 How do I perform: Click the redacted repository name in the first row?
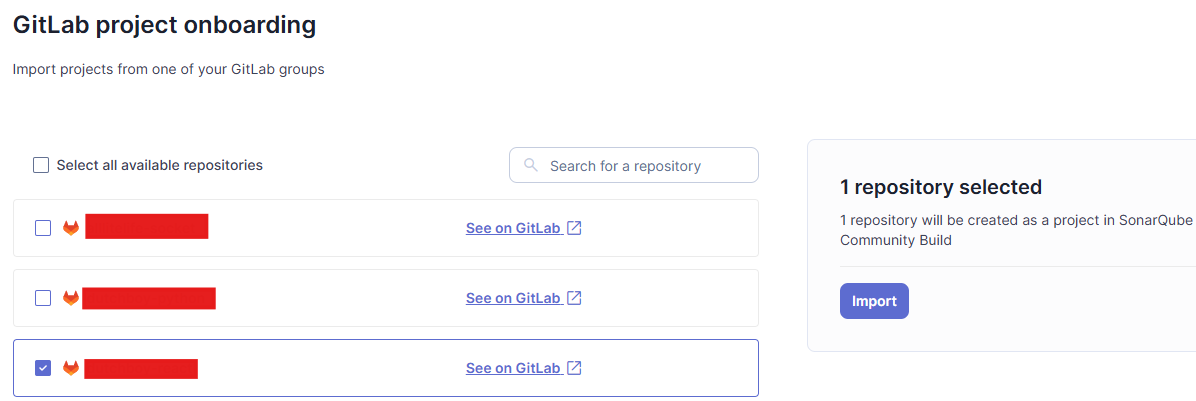[x=147, y=226]
